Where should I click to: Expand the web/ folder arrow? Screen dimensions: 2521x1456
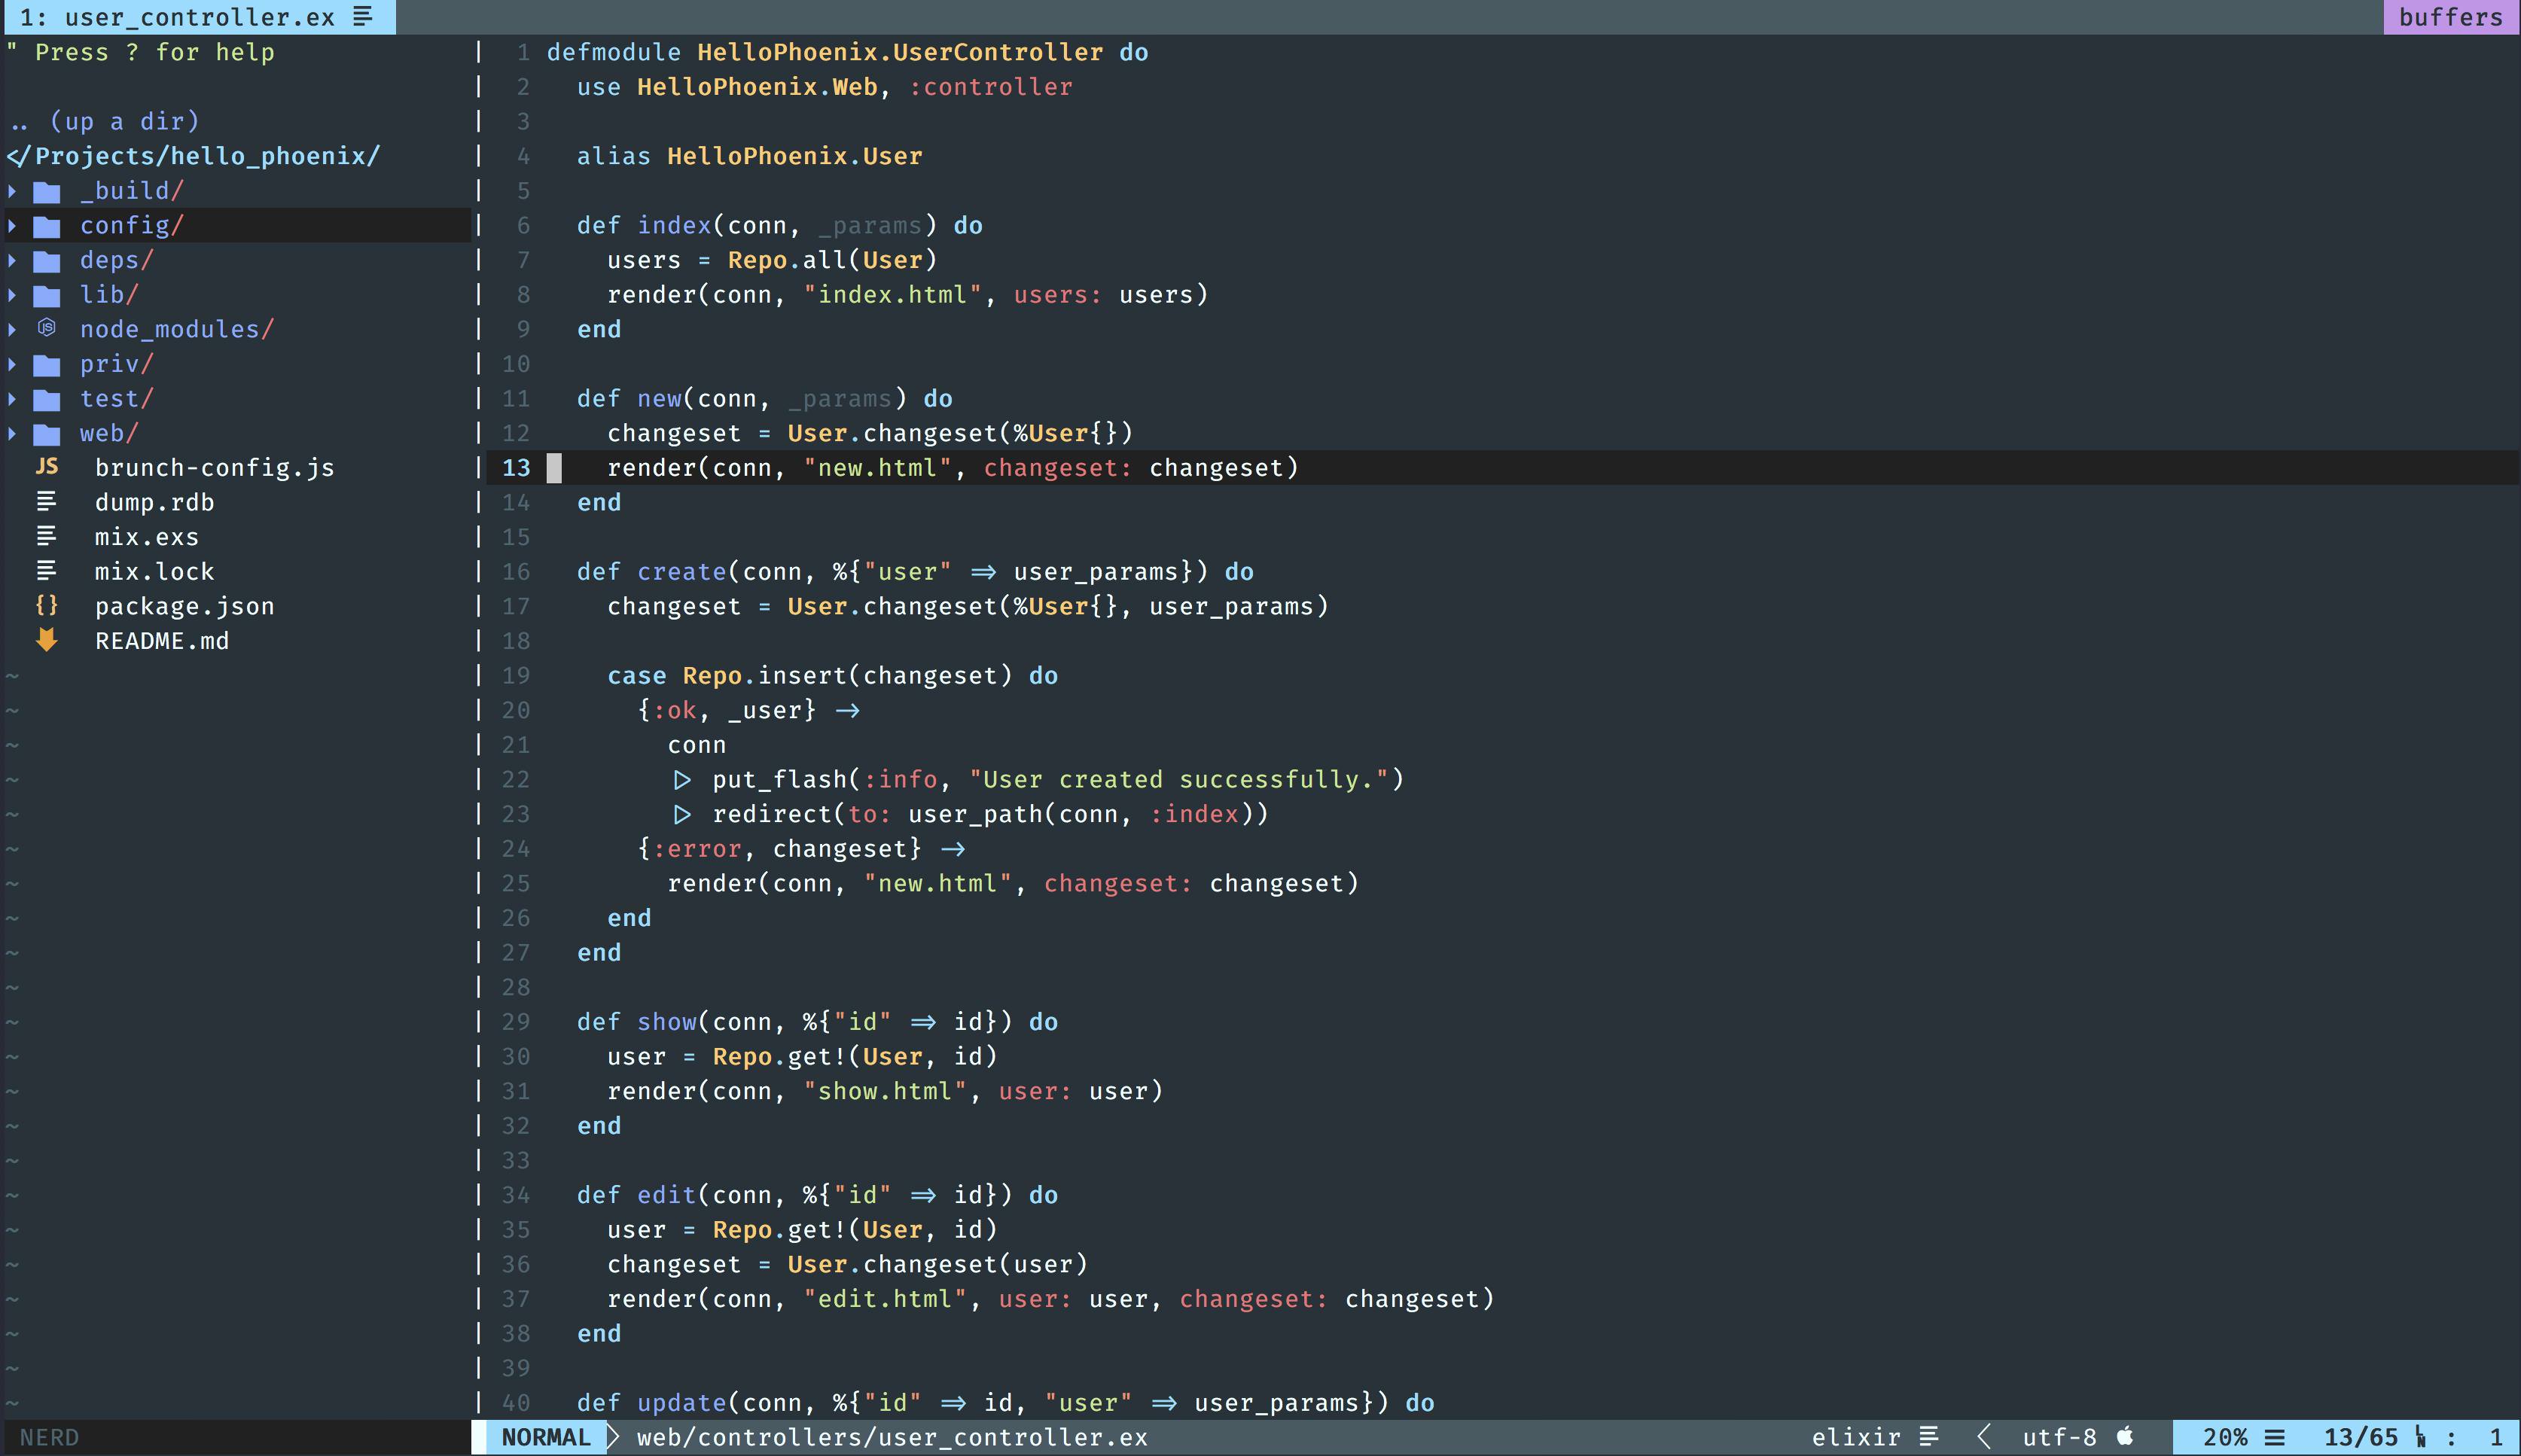[12, 434]
